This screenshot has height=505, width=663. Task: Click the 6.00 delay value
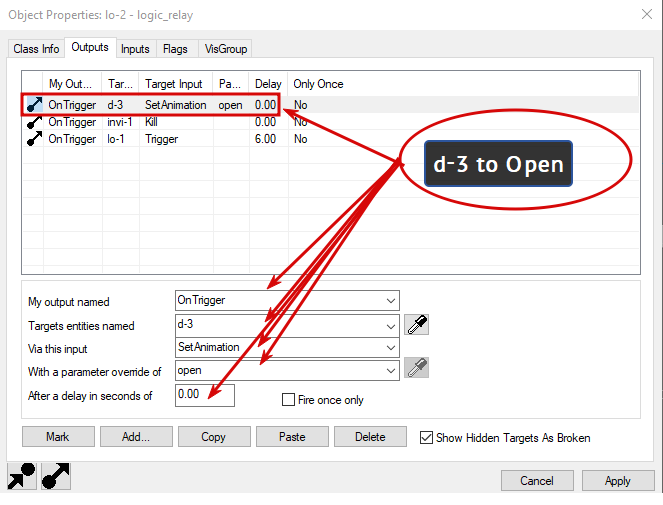[265, 139]
